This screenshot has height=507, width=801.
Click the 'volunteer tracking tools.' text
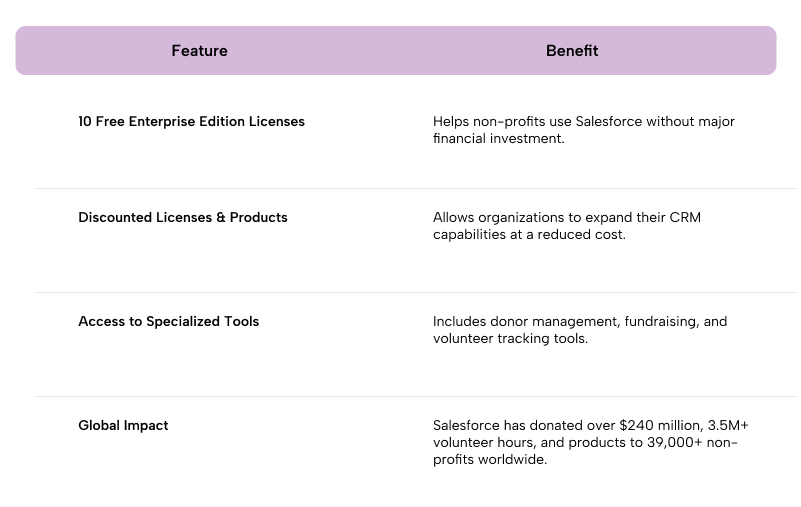[510, 338]
